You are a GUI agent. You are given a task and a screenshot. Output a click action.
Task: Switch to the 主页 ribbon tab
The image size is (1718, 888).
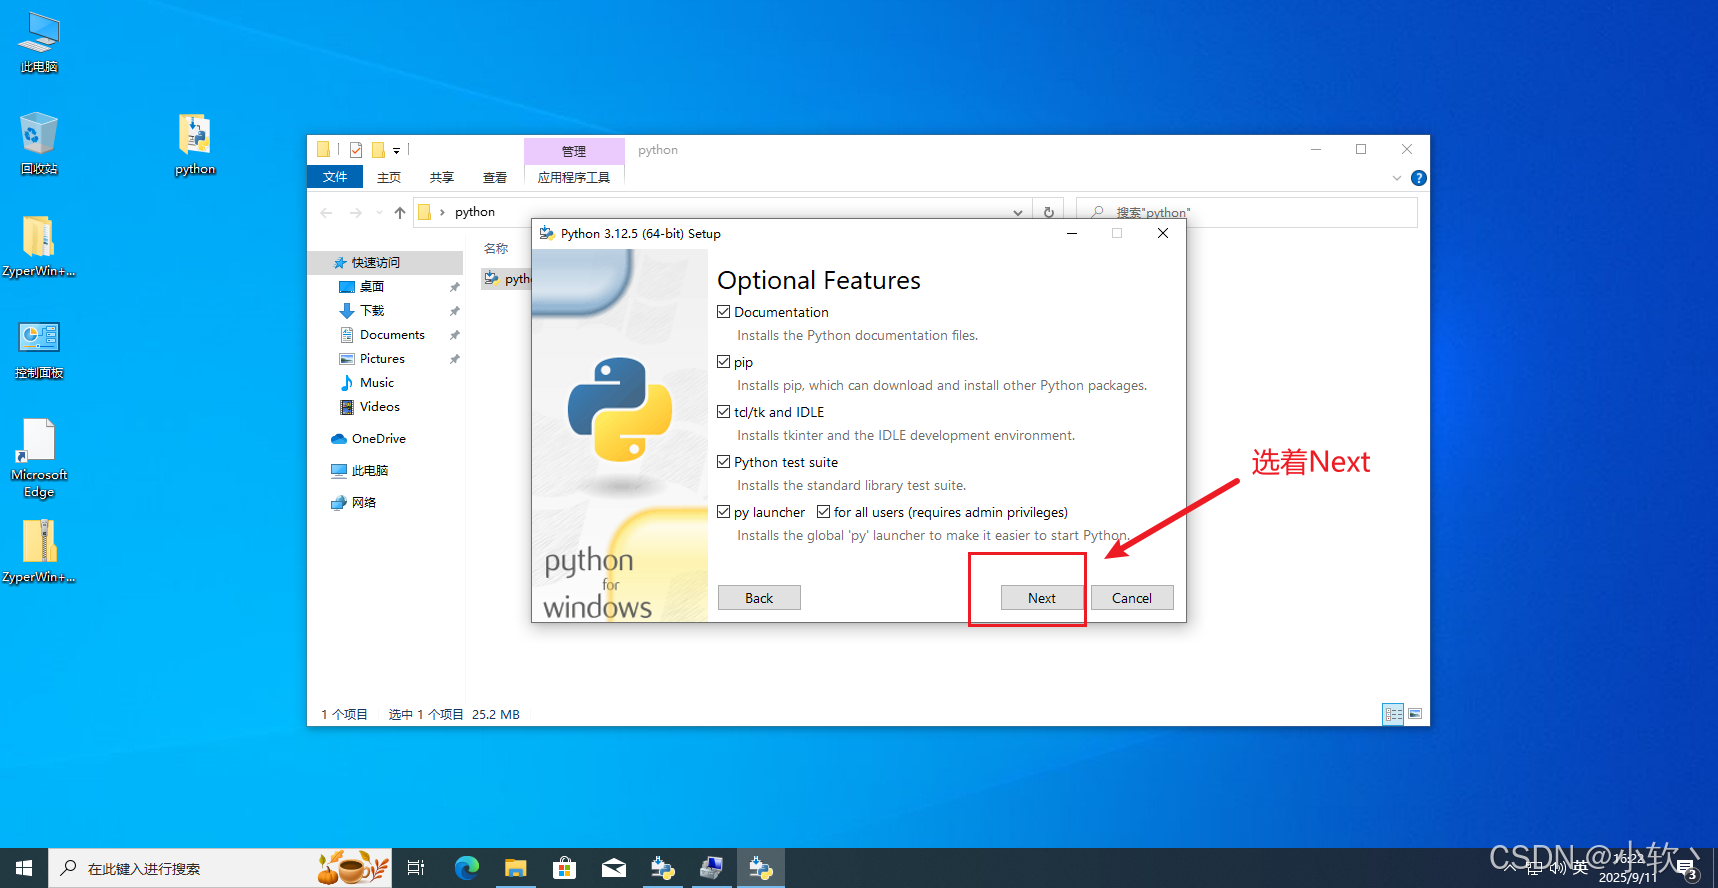(389, 177)
